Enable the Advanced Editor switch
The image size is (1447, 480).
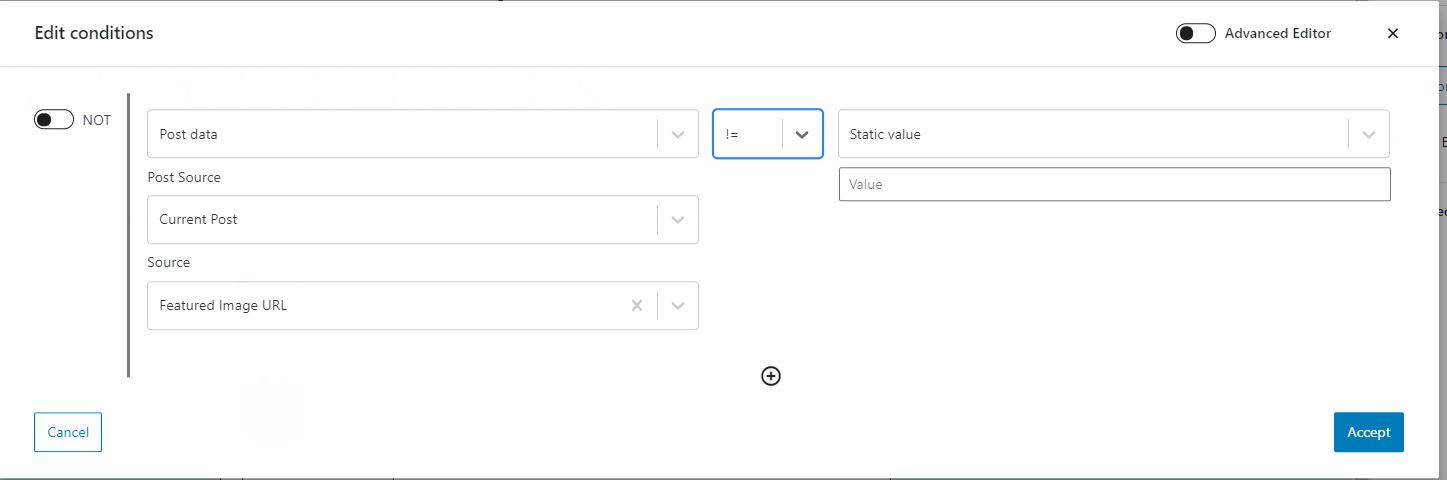click(x=1195, y=33)
